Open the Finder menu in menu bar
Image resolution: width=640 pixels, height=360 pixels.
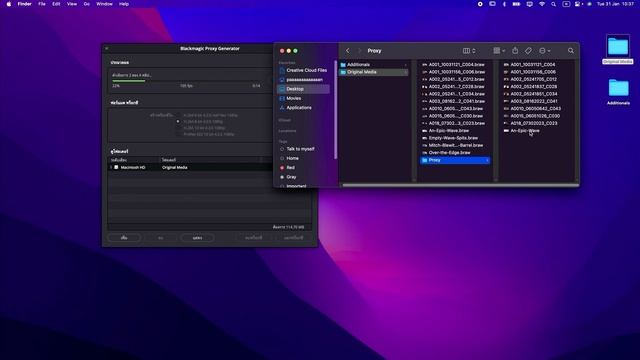click(x=24, y=4)
